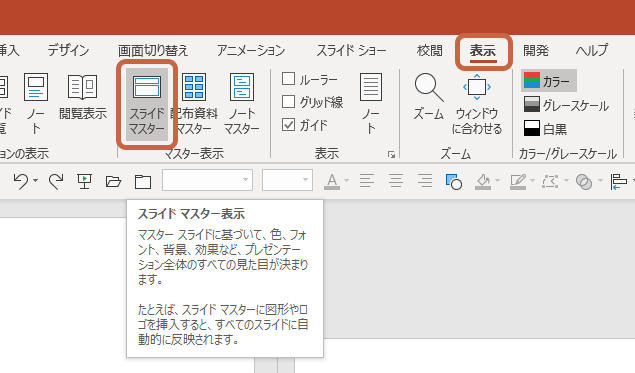Open Show group dialog launcher (表示)

[x=391, y=154]
